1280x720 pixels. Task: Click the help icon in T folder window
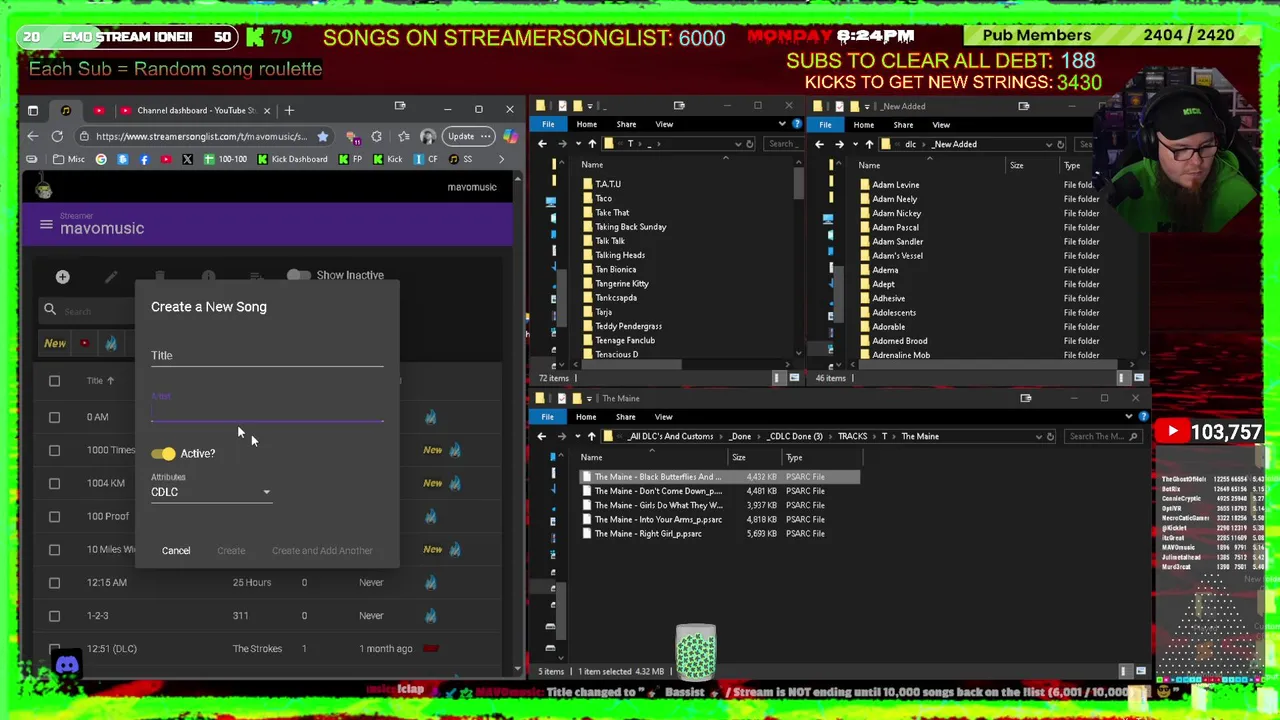click(796, 124)
